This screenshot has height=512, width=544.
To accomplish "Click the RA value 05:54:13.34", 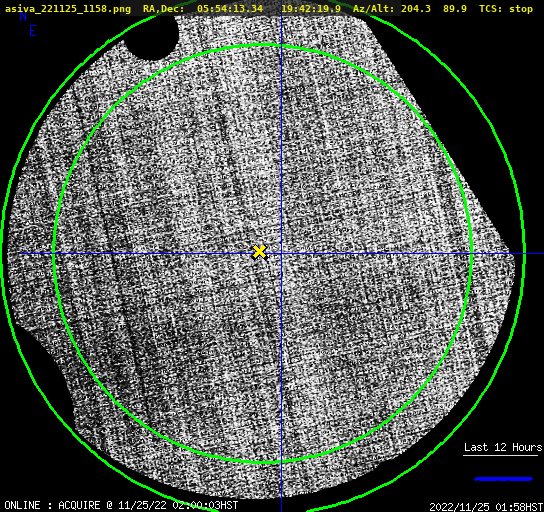I will click(230, 9).
